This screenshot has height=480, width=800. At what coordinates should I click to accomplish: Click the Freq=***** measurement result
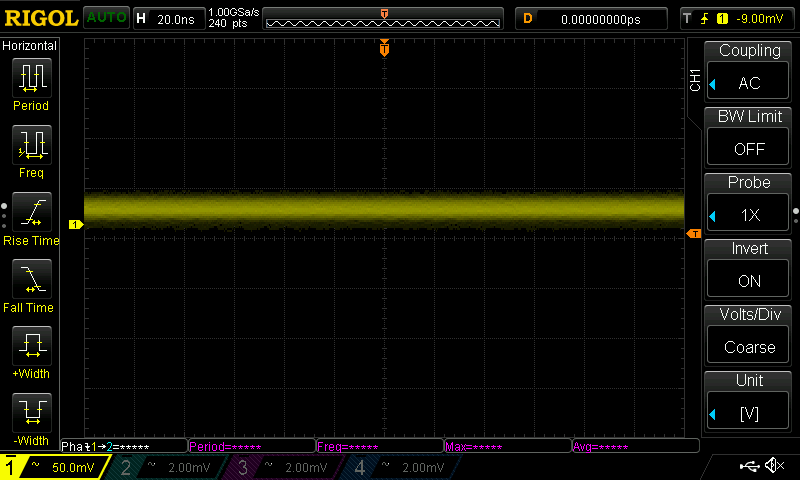(x=380, y=446)
